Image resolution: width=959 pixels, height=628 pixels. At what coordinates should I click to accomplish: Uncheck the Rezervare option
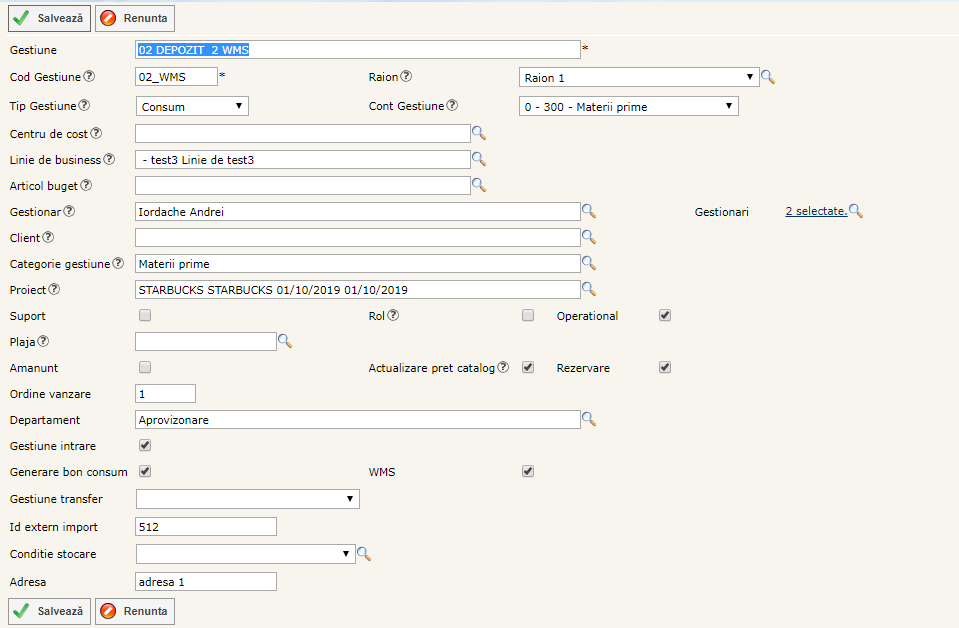(x=665, y=367)
